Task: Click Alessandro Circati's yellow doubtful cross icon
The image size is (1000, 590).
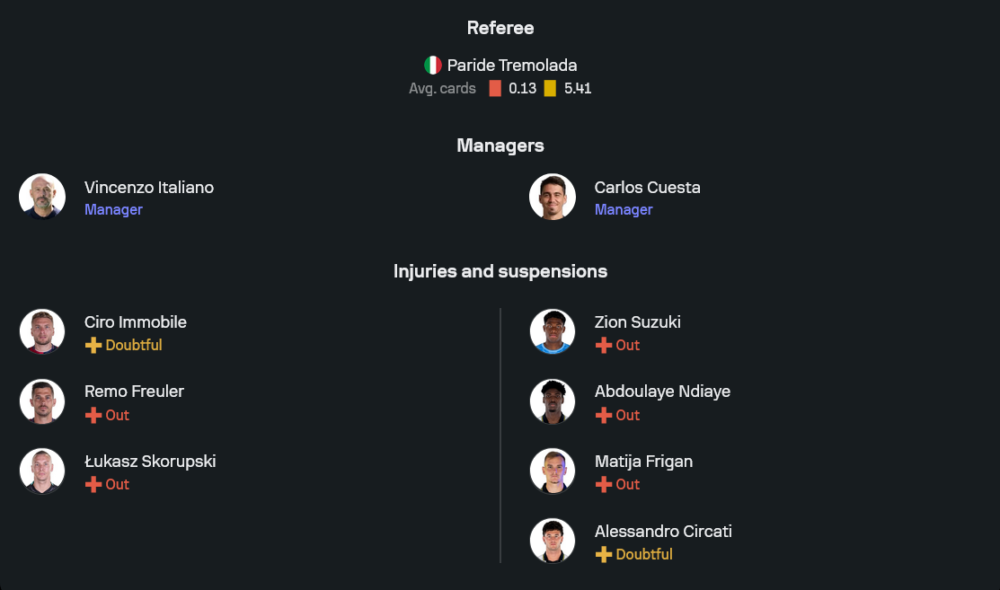Action: (x=603, y=554)
